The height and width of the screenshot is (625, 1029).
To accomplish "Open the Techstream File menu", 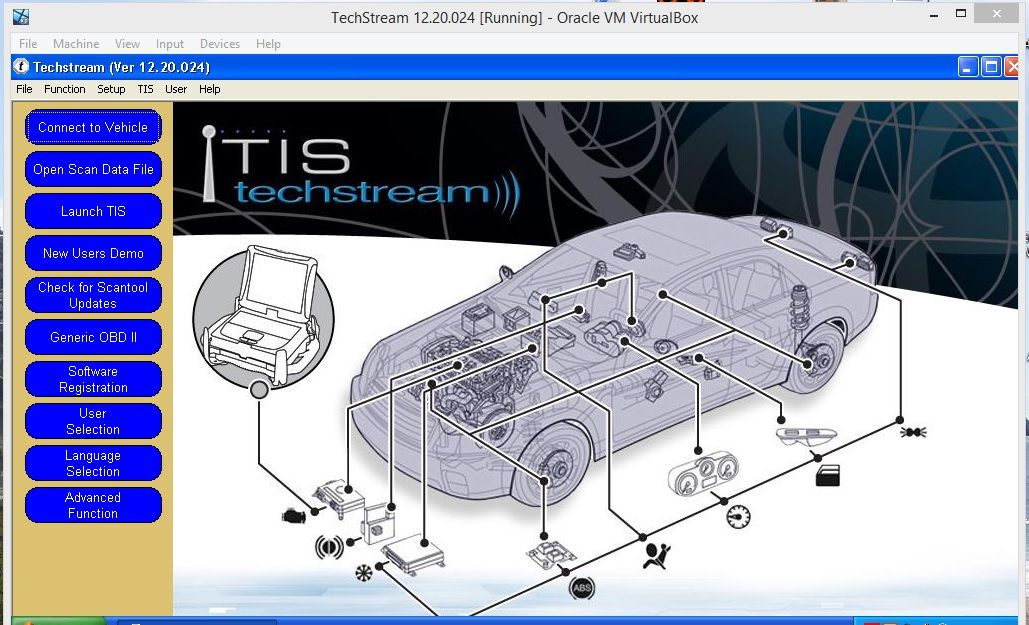I will pos(24,89).
